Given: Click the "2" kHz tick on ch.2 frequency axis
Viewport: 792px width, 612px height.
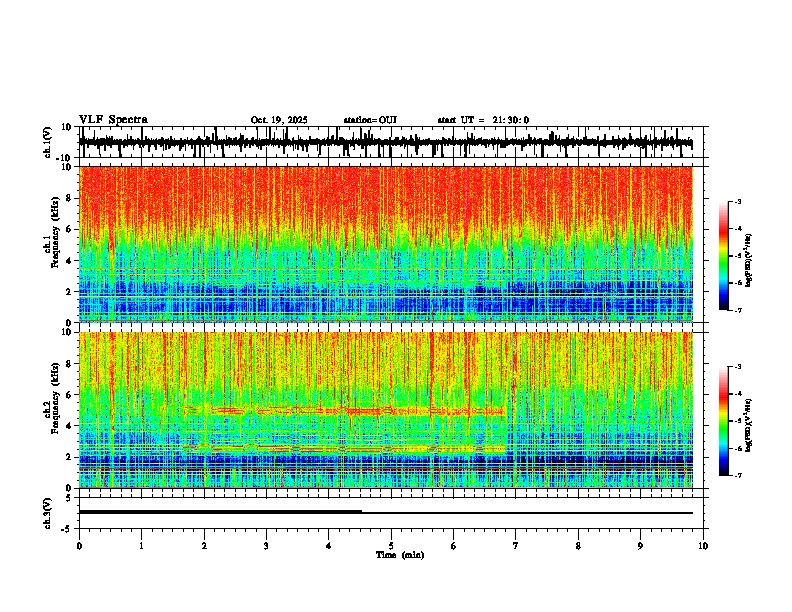Looking at the screenshot, I should click(70, 457).
